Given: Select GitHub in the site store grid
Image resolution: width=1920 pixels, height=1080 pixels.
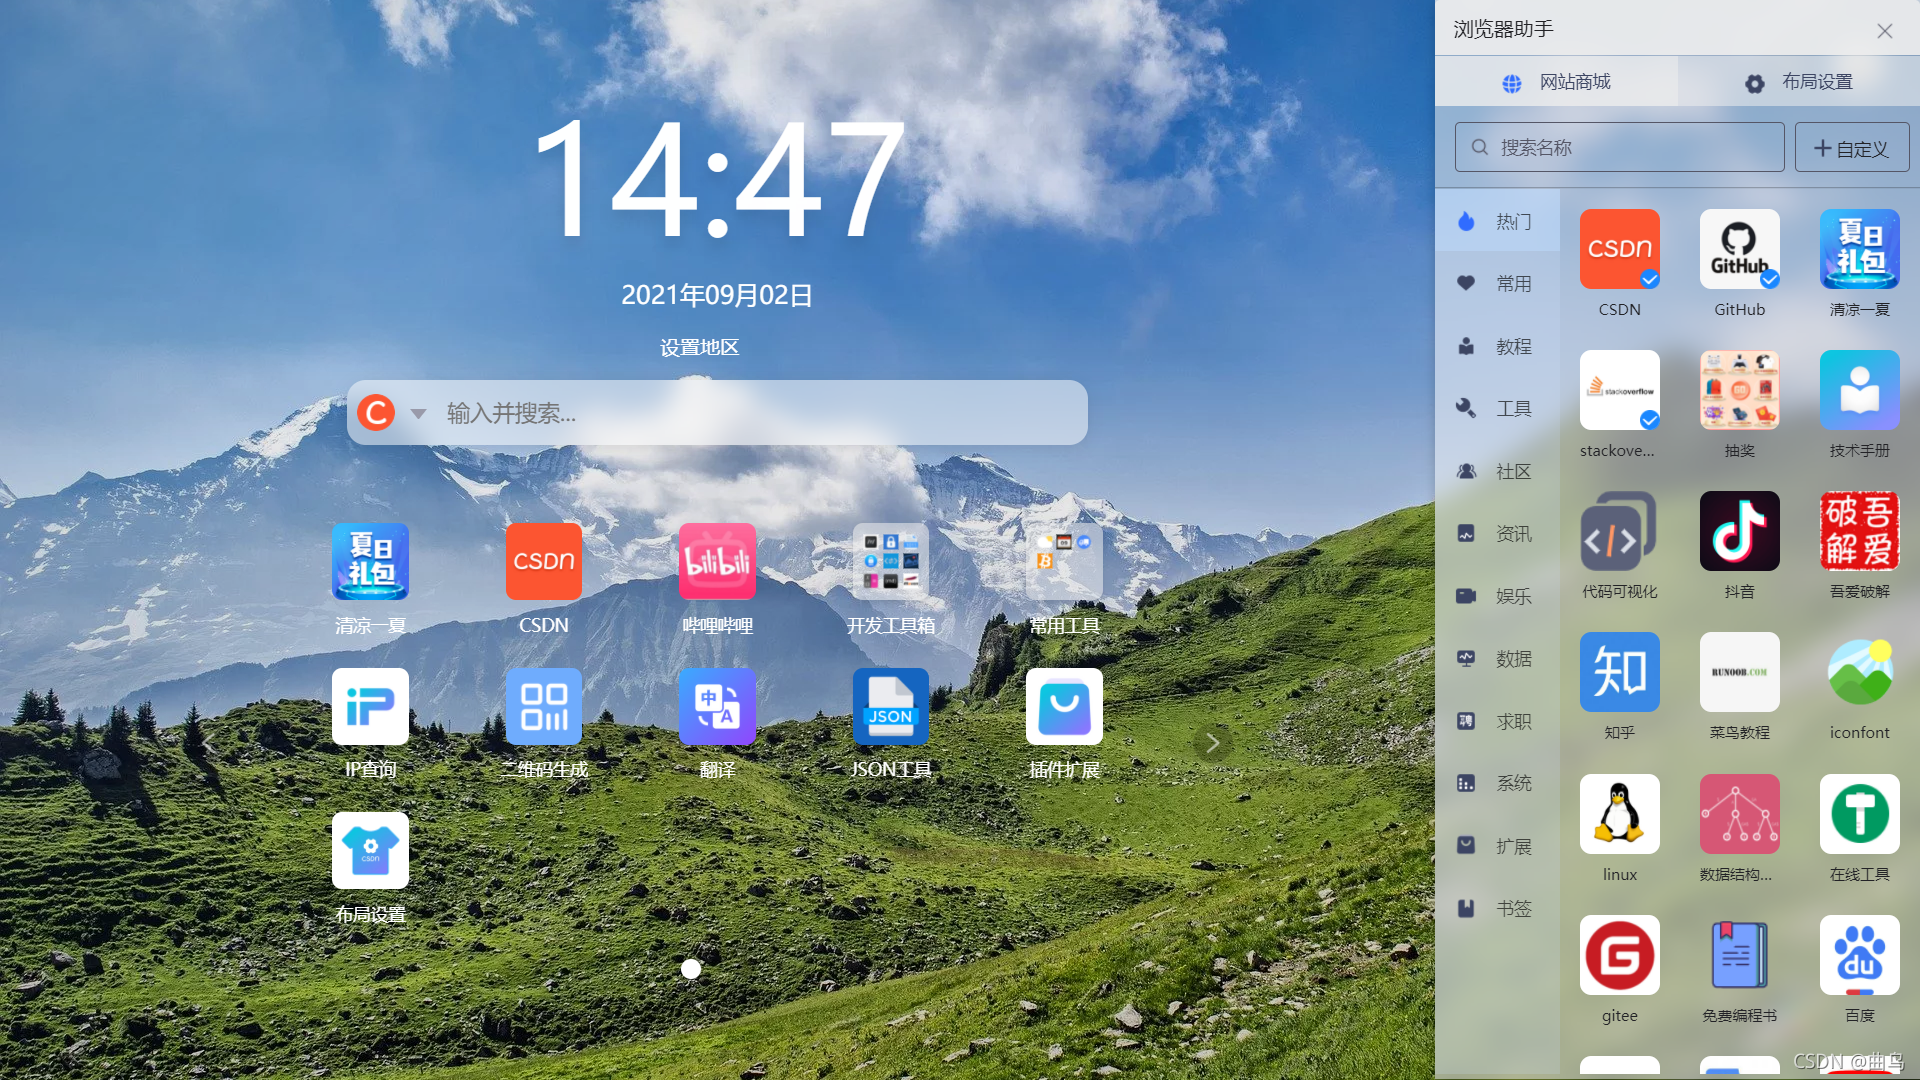Looking at the screenshot, I should pos(1739,249).
